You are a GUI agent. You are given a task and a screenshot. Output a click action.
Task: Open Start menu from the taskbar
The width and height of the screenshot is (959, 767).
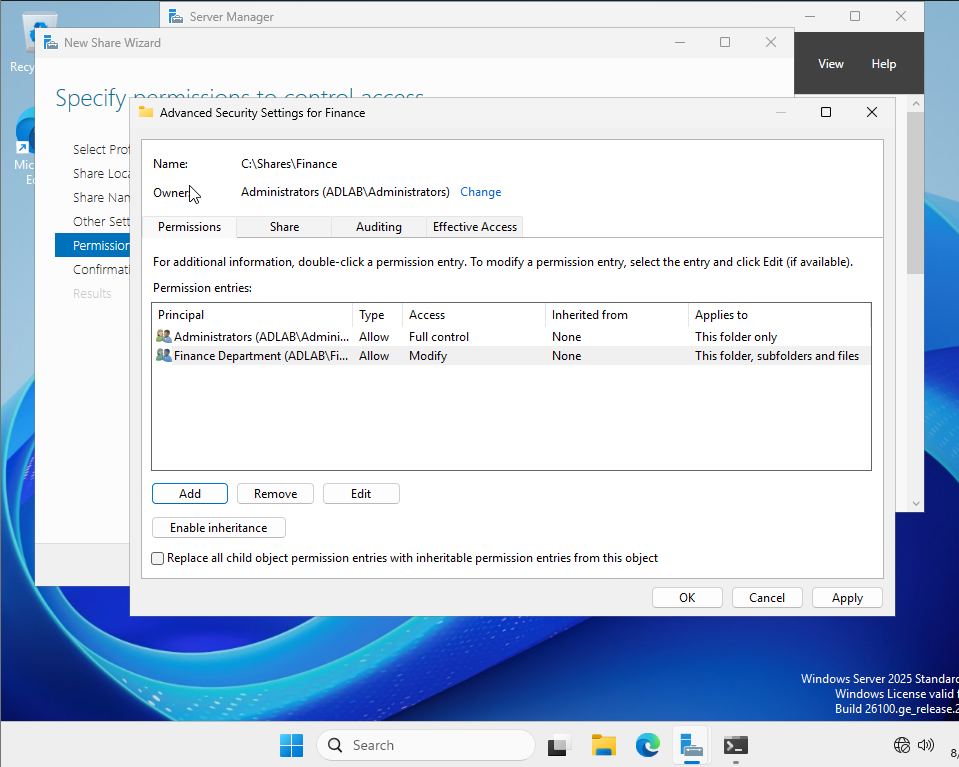pyautogui.click(x=291, y=745)
